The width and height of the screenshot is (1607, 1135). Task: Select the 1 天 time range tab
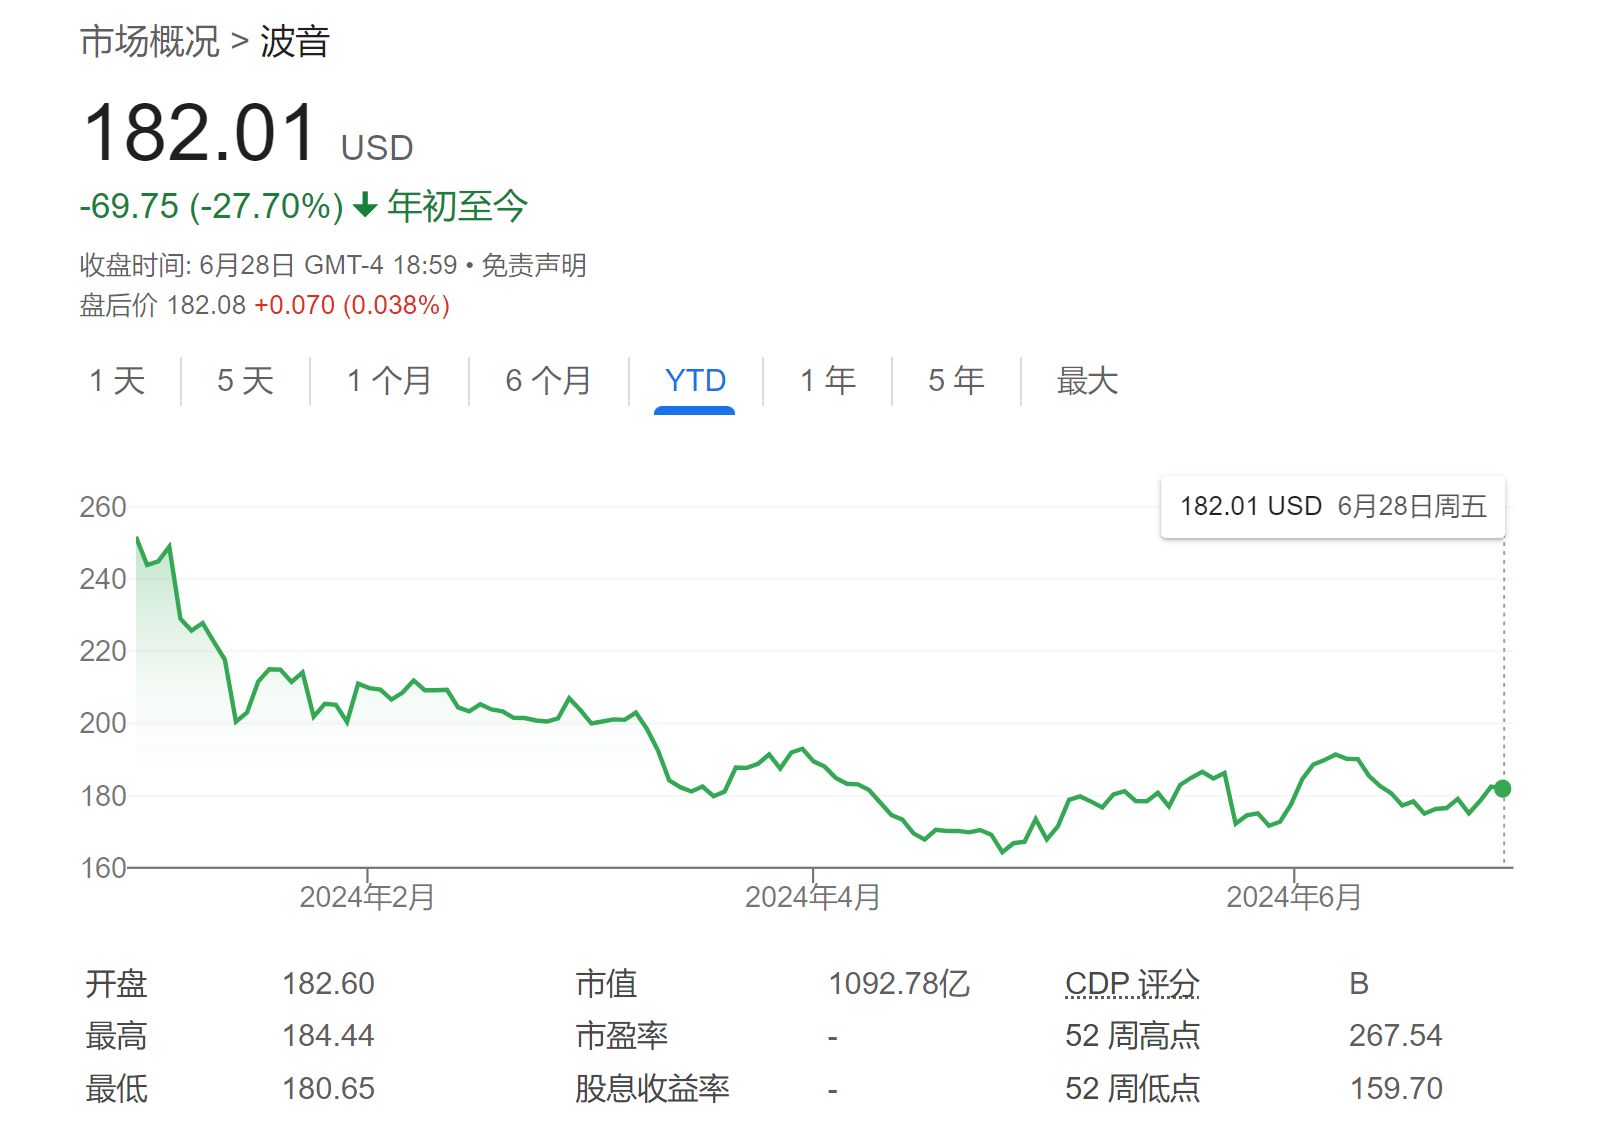[117, 381]
